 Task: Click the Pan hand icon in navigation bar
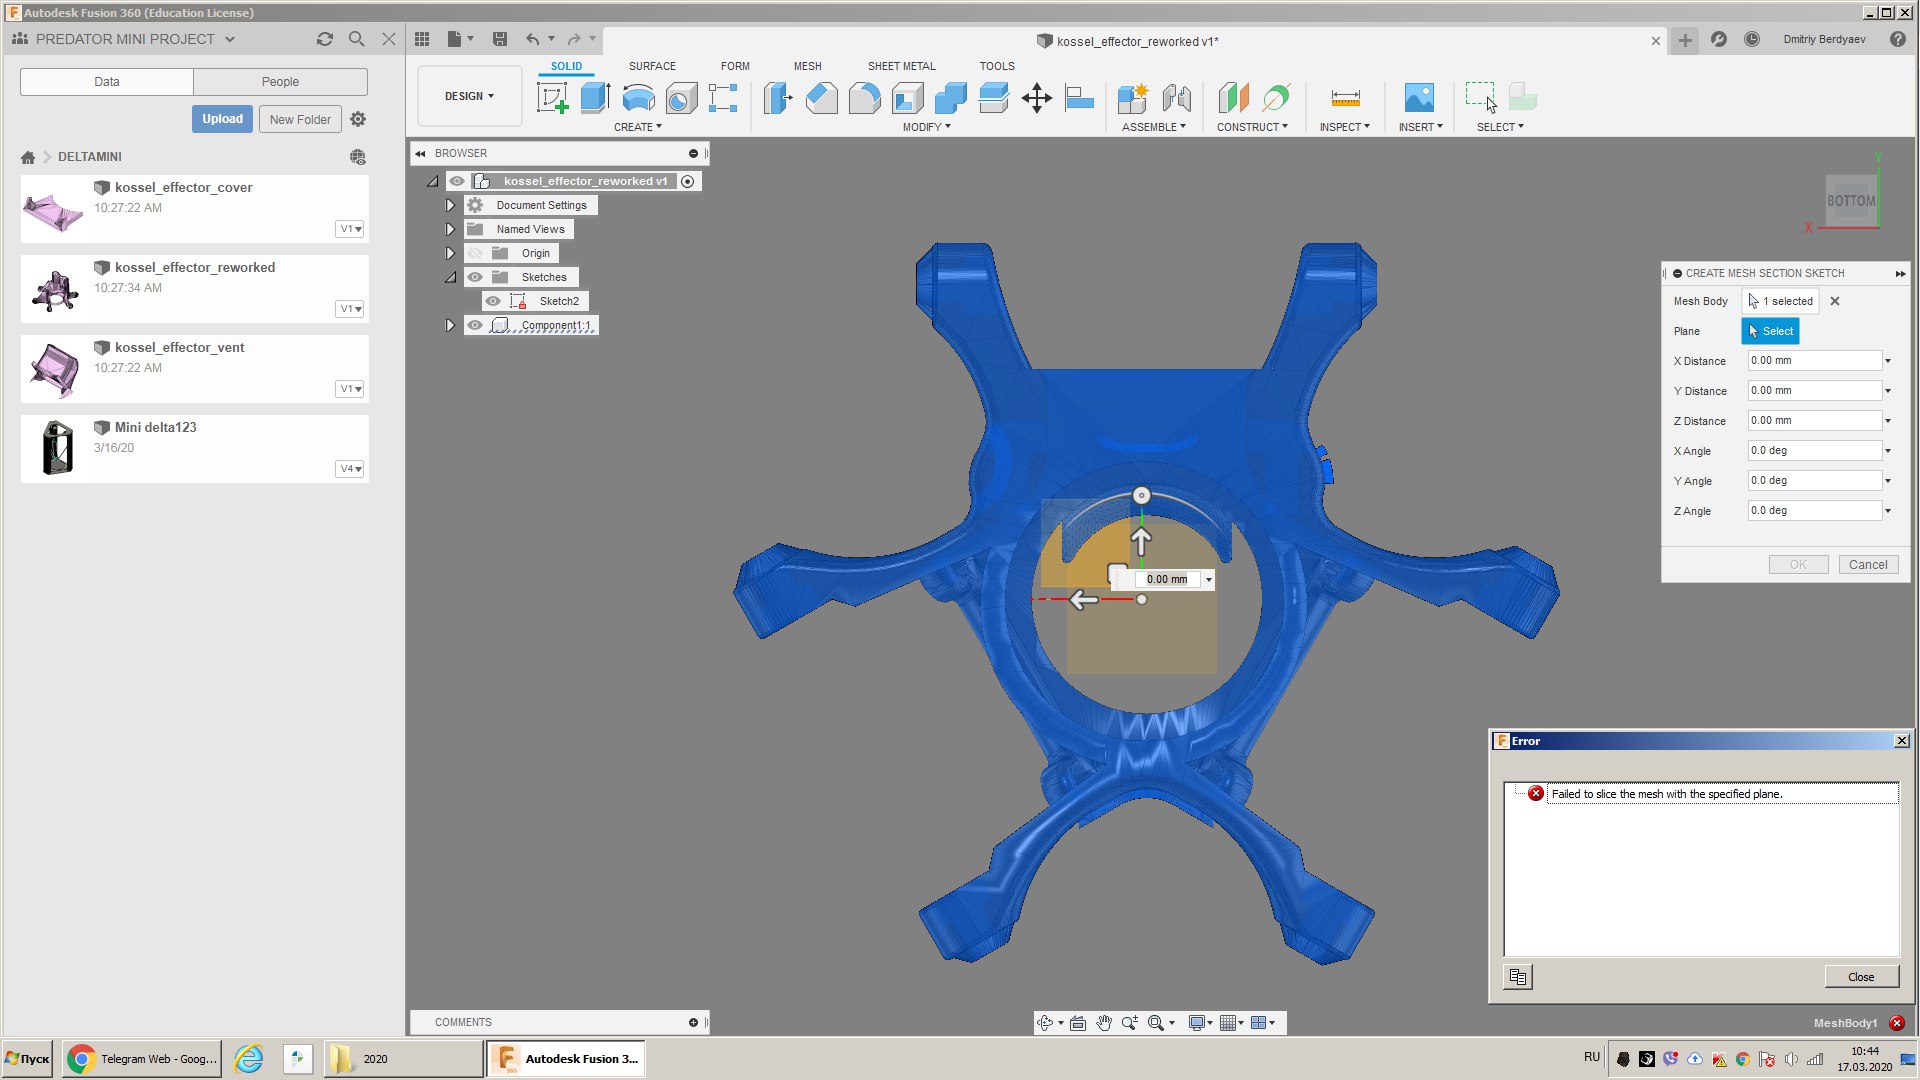coord(1104,1023)
